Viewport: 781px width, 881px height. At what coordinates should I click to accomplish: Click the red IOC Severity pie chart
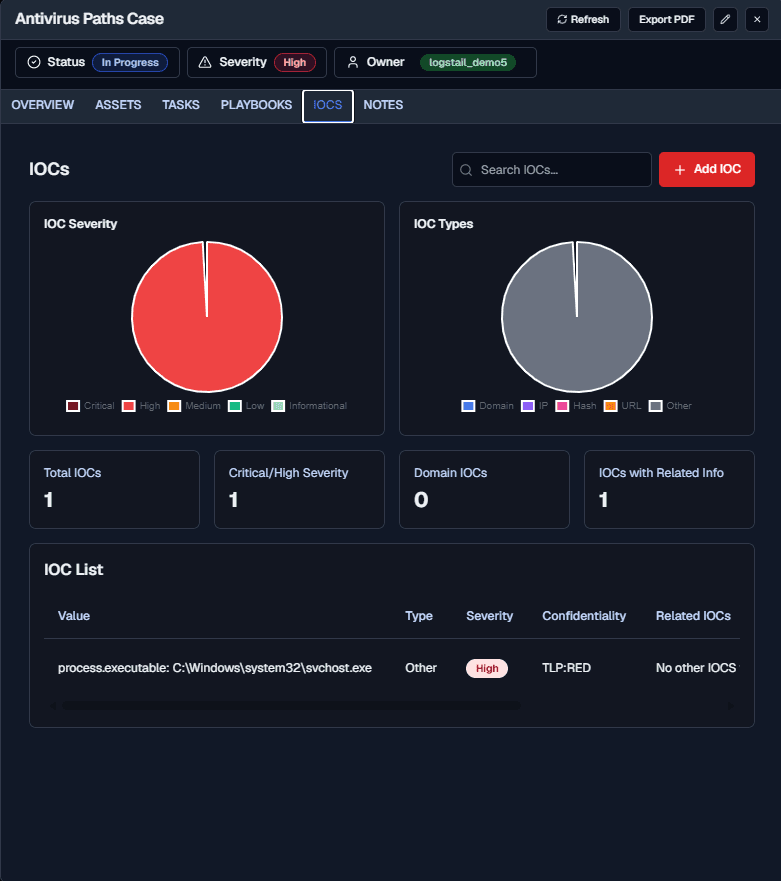click(207, 317)
